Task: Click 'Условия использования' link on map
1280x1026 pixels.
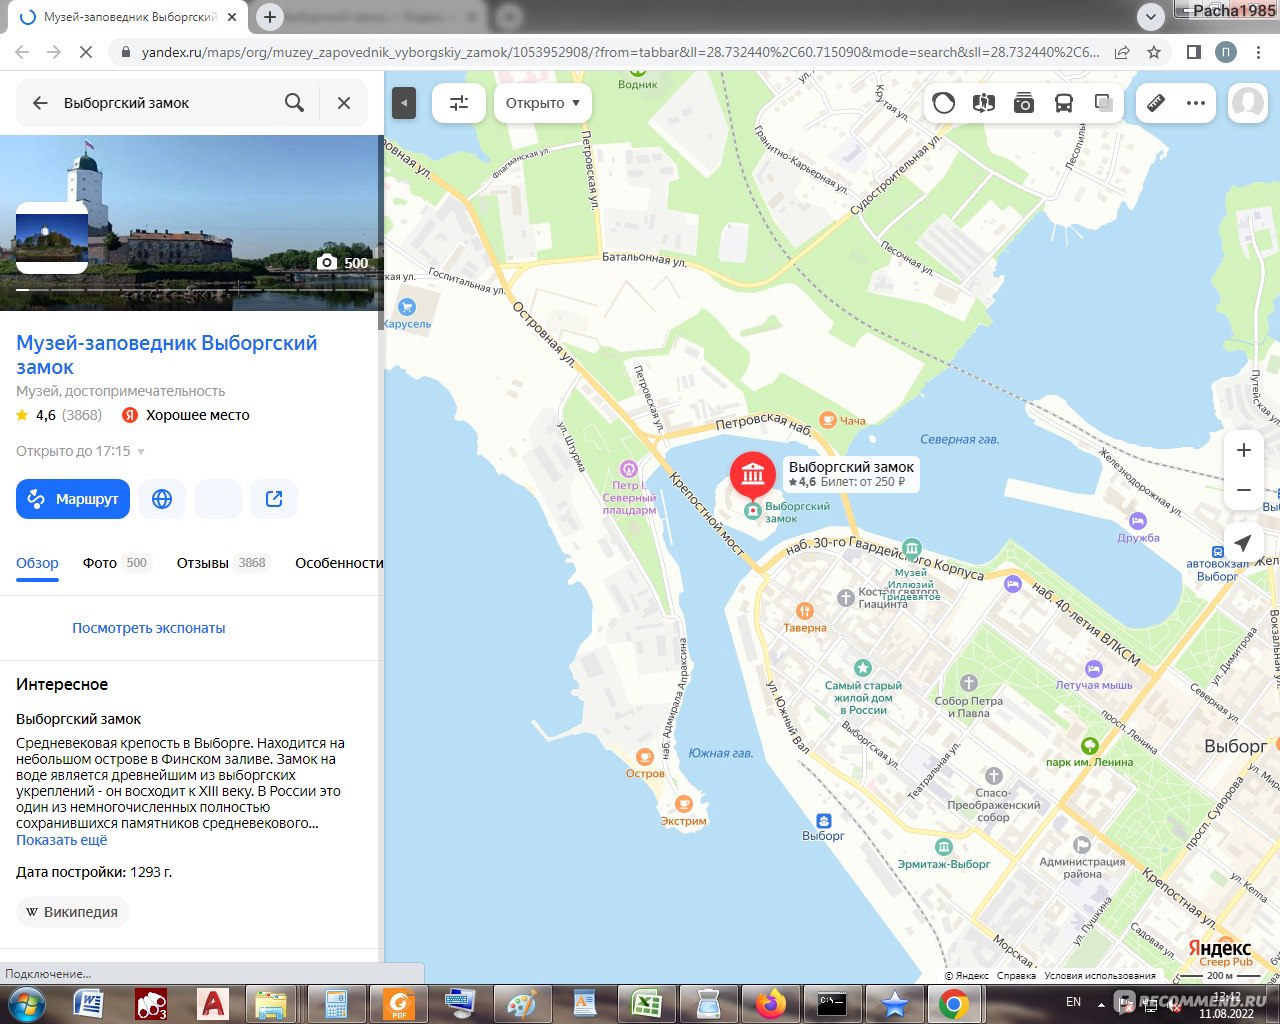Action: point(1100,975)
